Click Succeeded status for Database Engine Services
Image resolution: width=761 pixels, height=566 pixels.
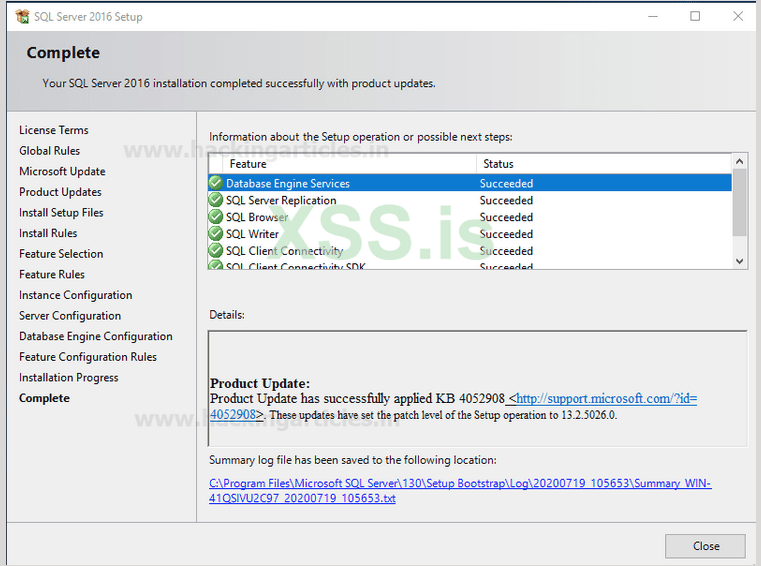coord(506,183)
